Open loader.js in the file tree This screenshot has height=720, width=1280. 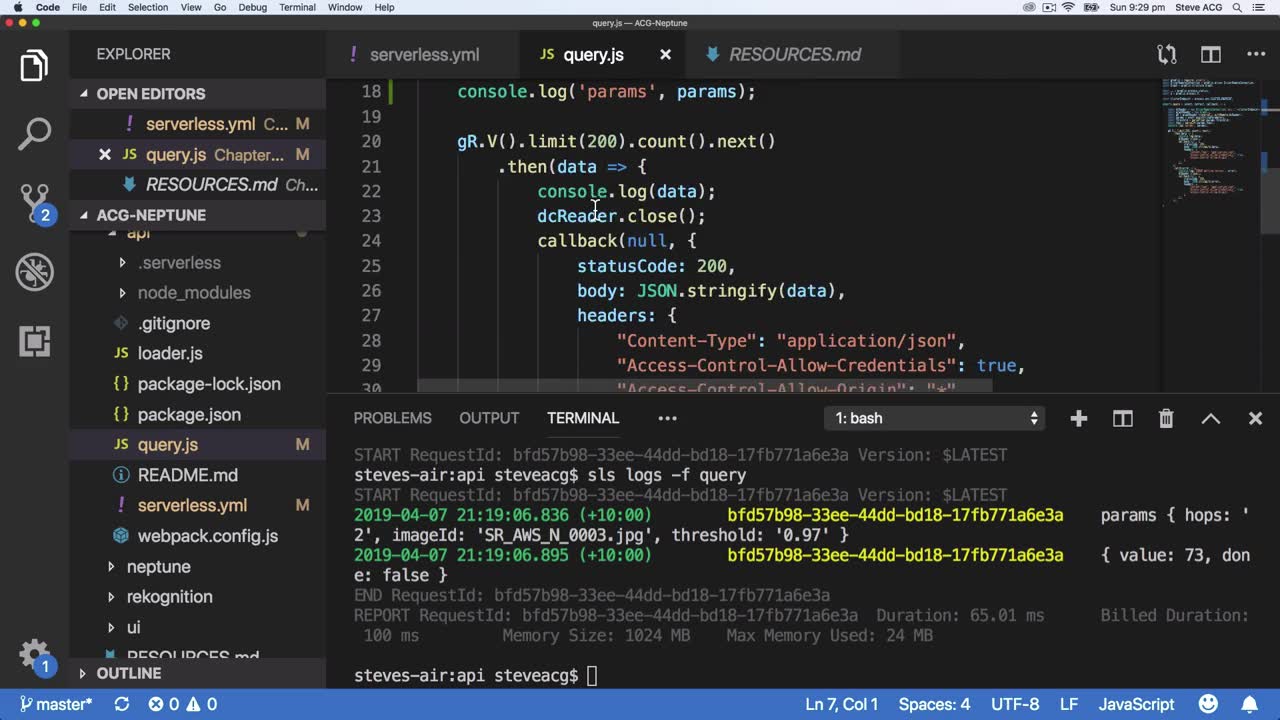(x=170, y=353)
